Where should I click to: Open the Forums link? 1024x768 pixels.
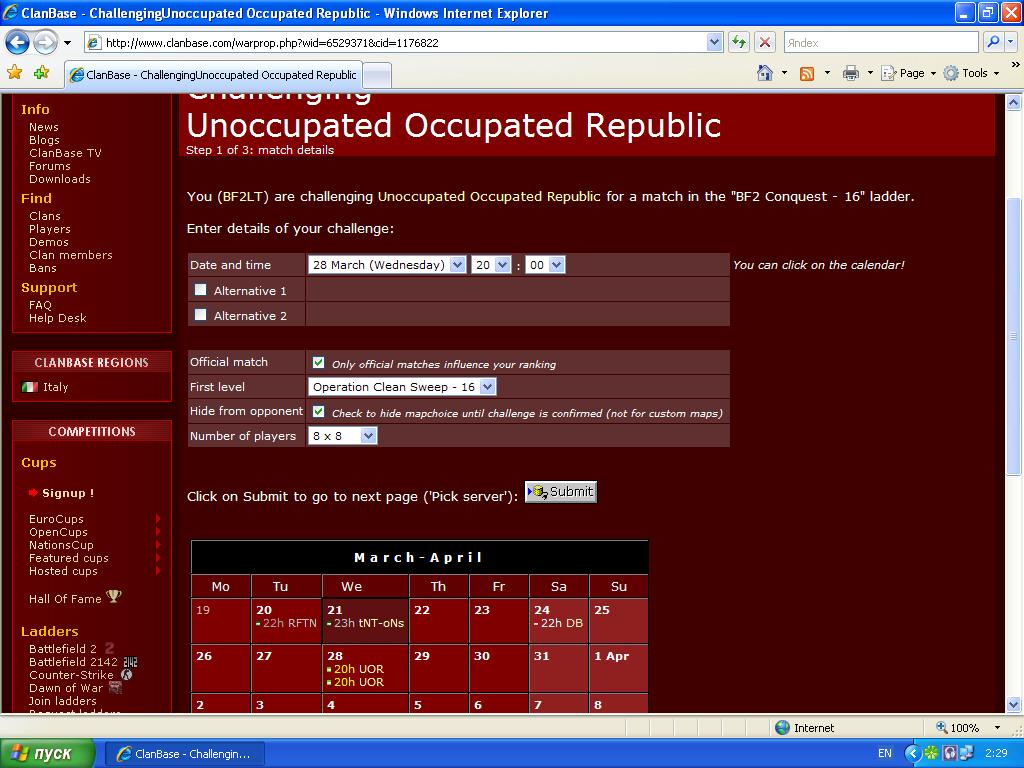(50, 166)
